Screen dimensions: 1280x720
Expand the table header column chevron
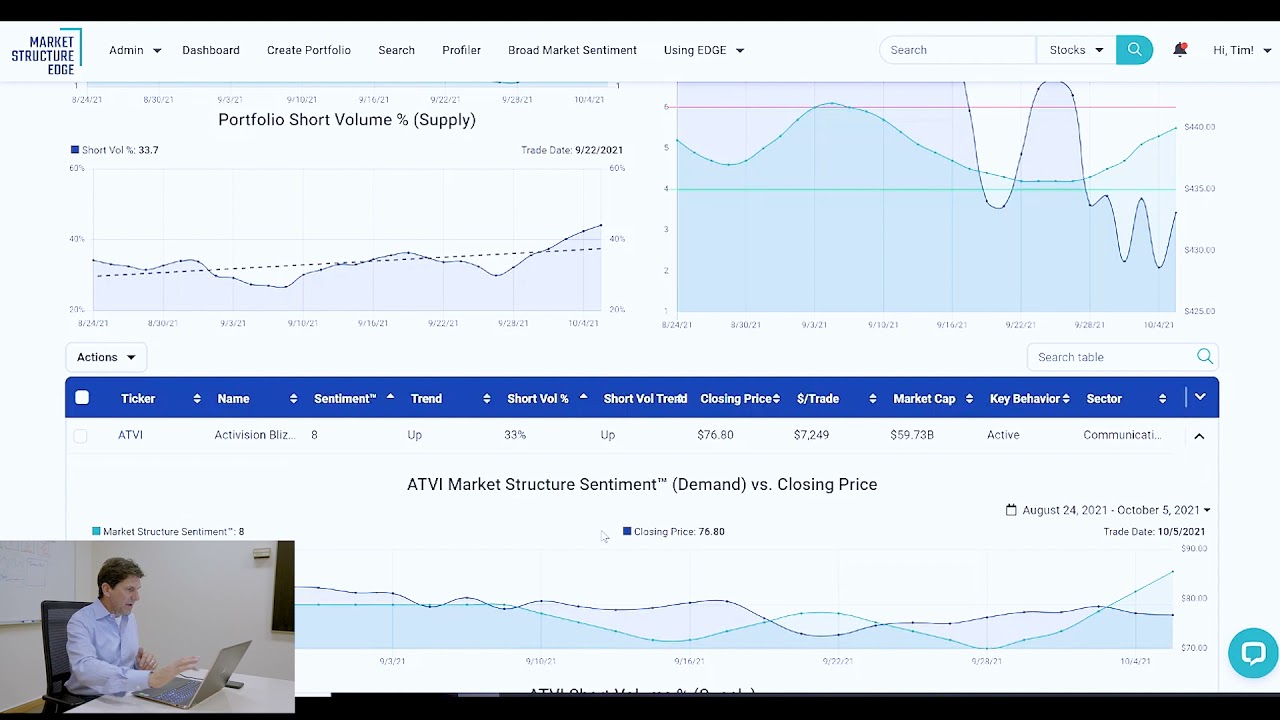1200,398
